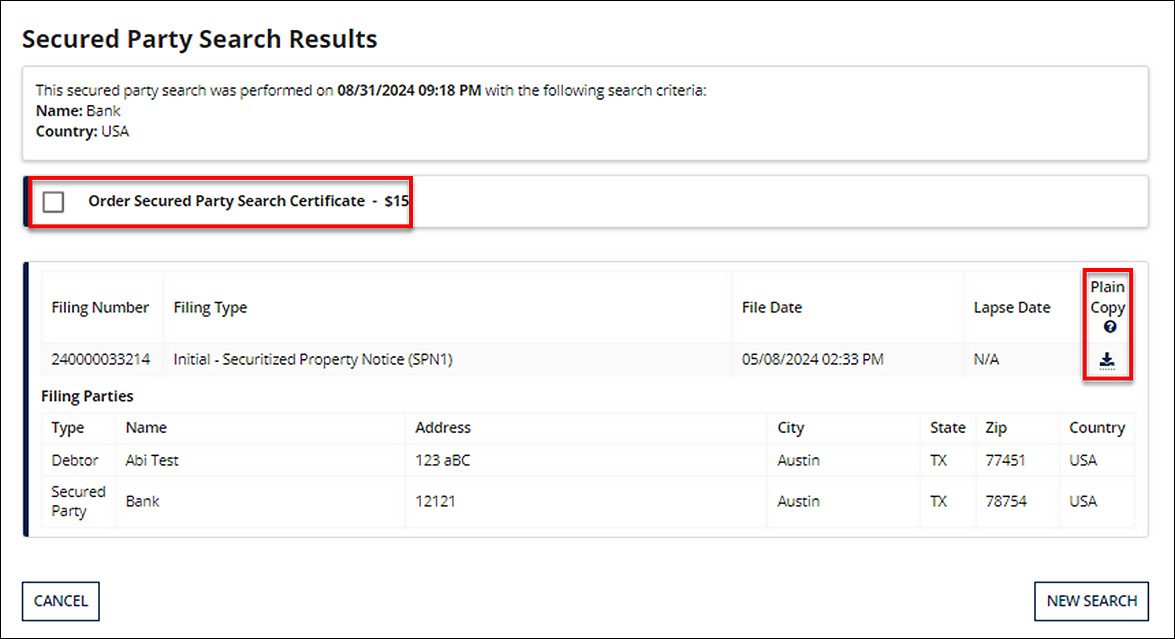Screen dimensions: 1175x639
Task: Click the Plain Copy help question mark icon
Action: click(1109, 327)
